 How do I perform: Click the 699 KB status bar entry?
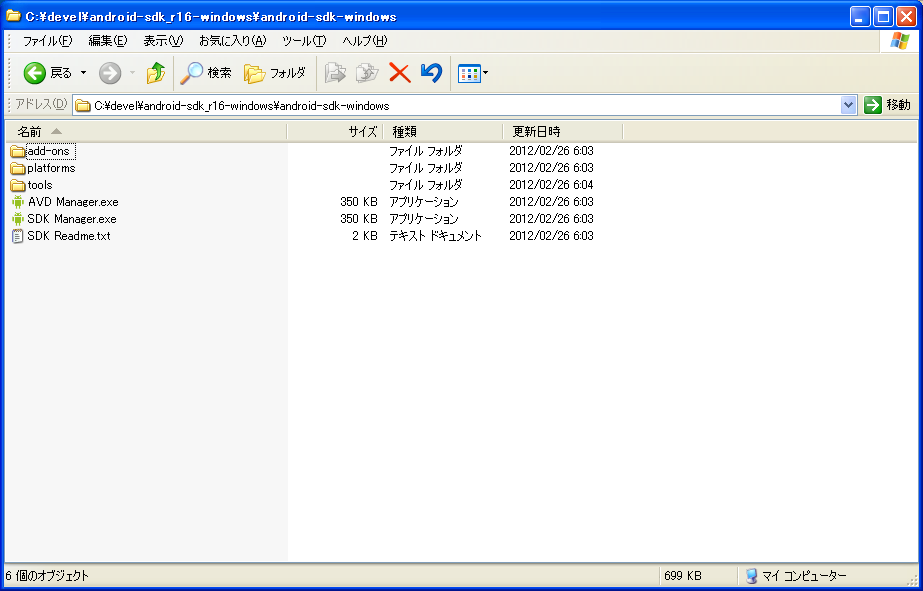point(682,576)
